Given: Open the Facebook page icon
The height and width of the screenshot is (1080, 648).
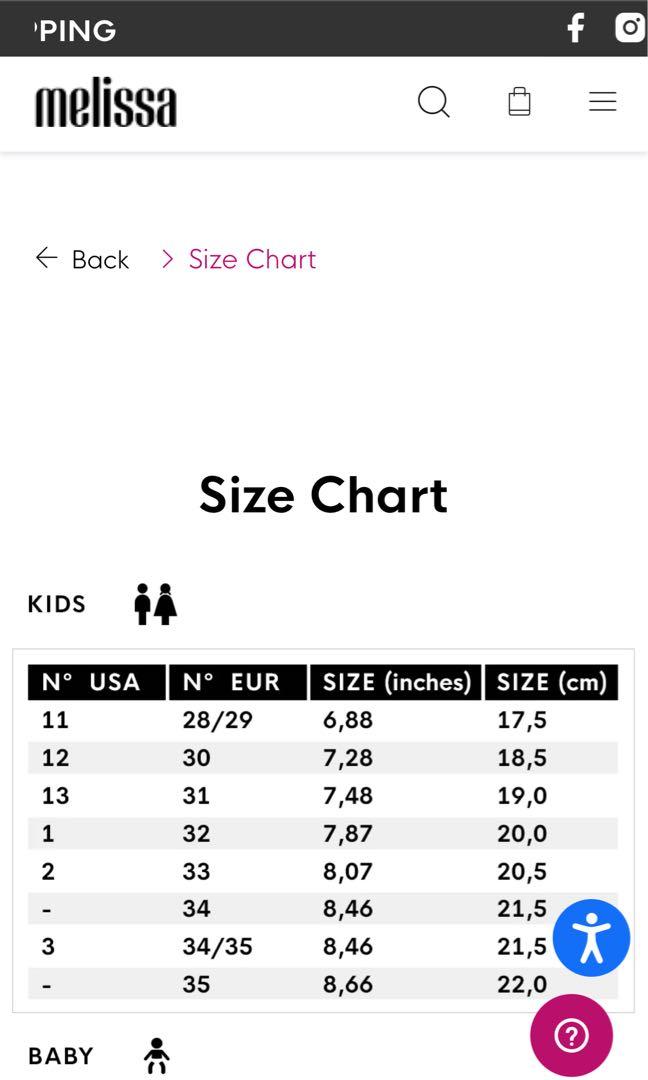Looking at the screenshot, I should pyautogui.click(x=575, y=28).
